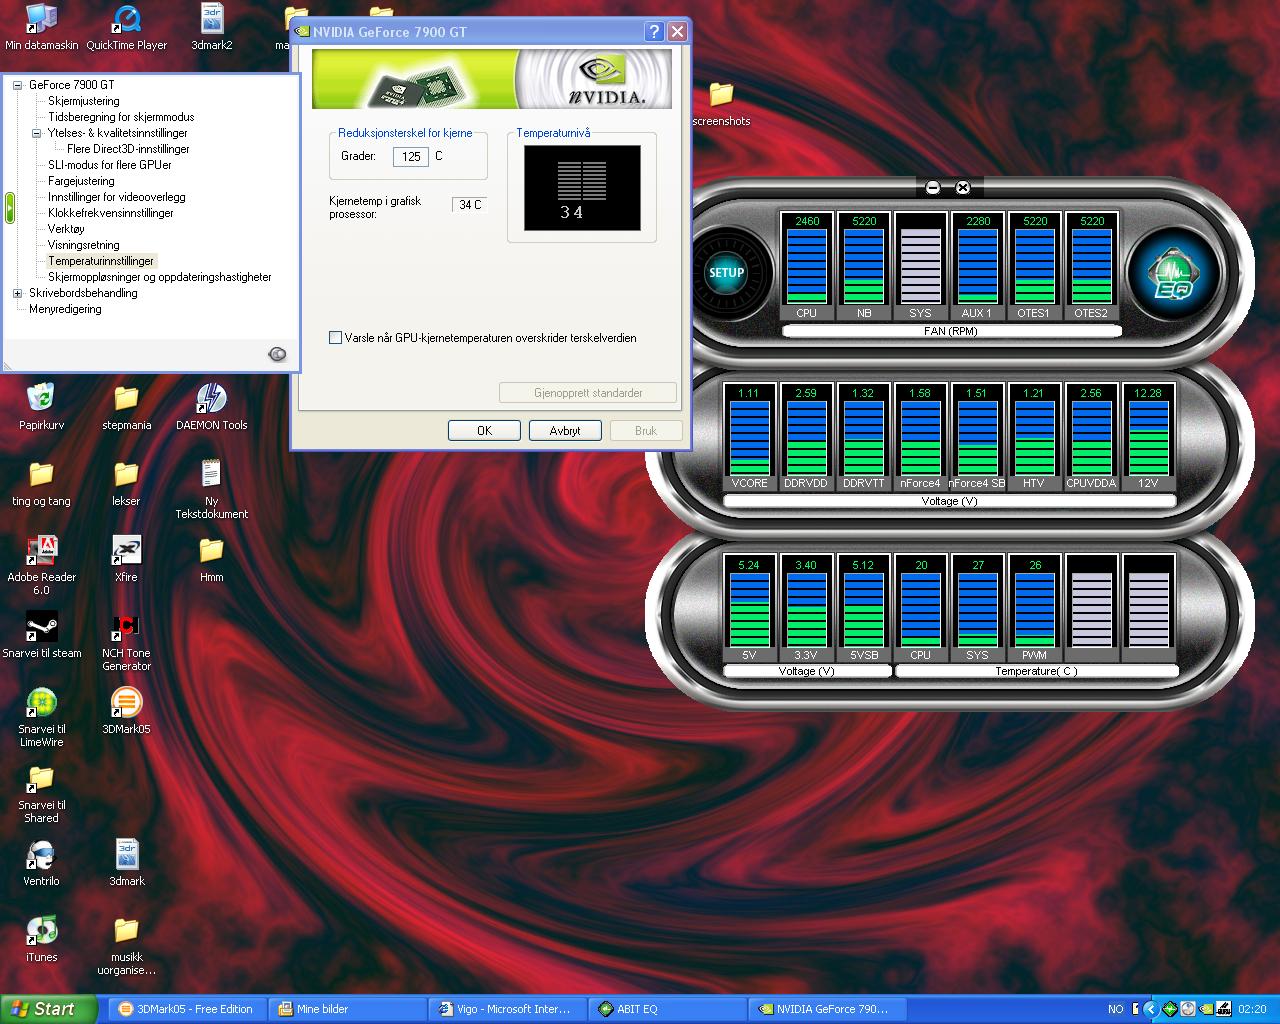
Task: Click the green side-panel collapse handle
Action: tap(9, 207)
